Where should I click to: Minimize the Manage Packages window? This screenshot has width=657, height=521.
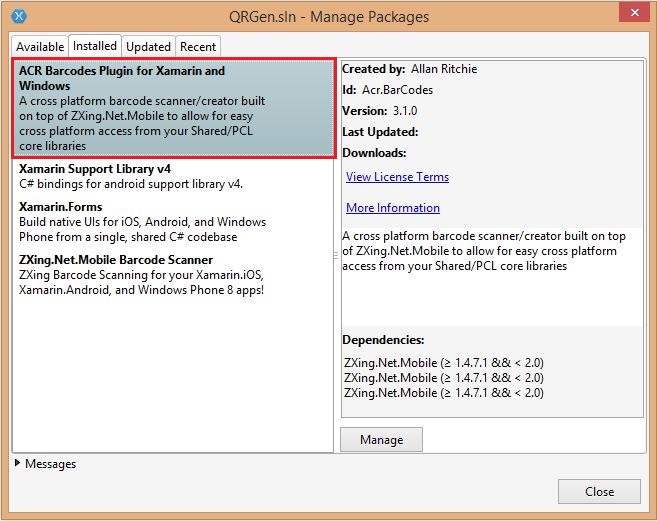pos(562,14)
